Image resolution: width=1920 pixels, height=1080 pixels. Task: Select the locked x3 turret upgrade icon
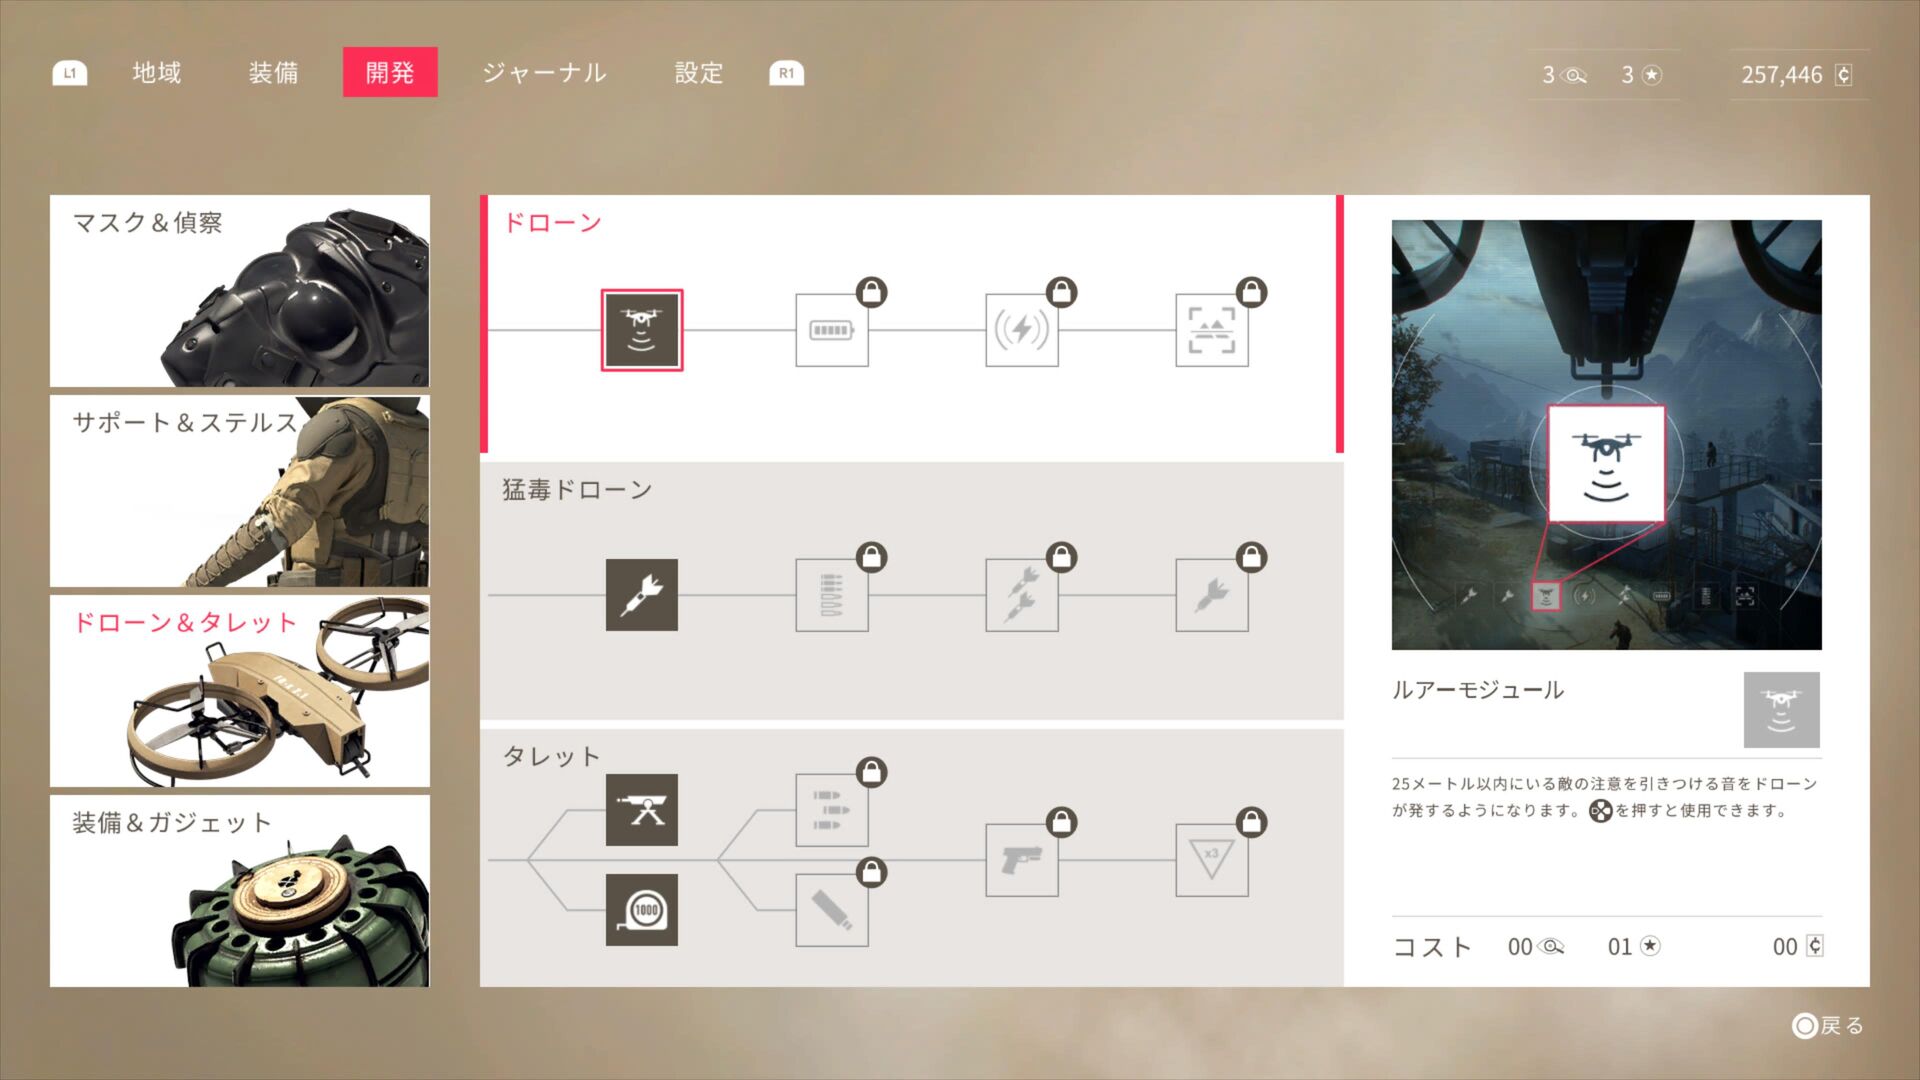pyautogui.click(x=1212, y=860)
